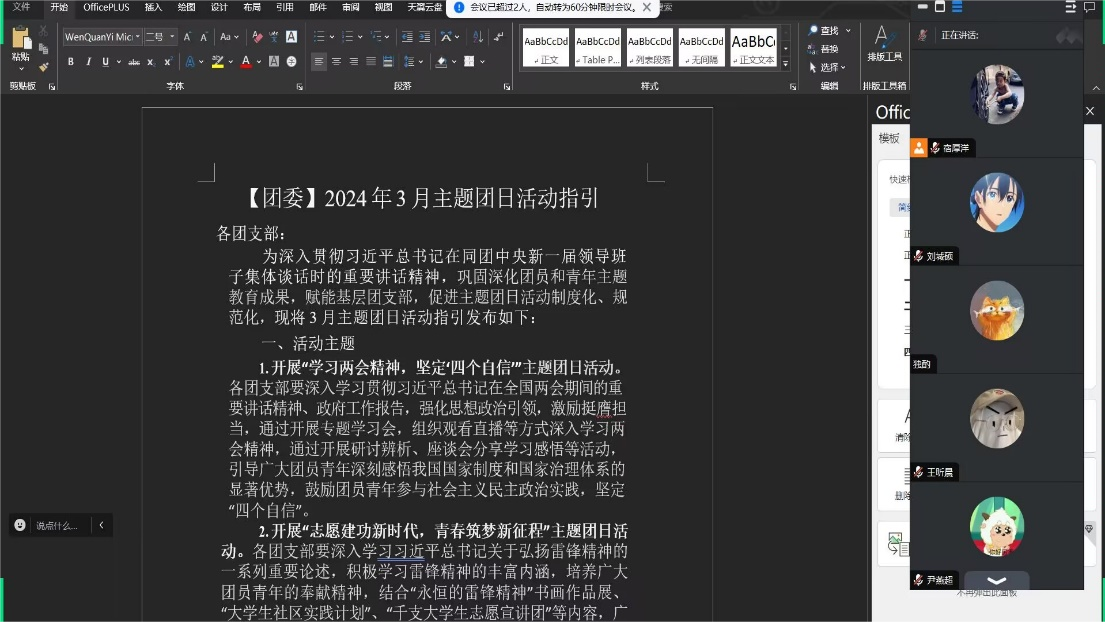The width and height of the screenshot is (1106, 622).
Task: Apply the 无间隔 style
Action: pyautogui.click(x=702, y=48)
